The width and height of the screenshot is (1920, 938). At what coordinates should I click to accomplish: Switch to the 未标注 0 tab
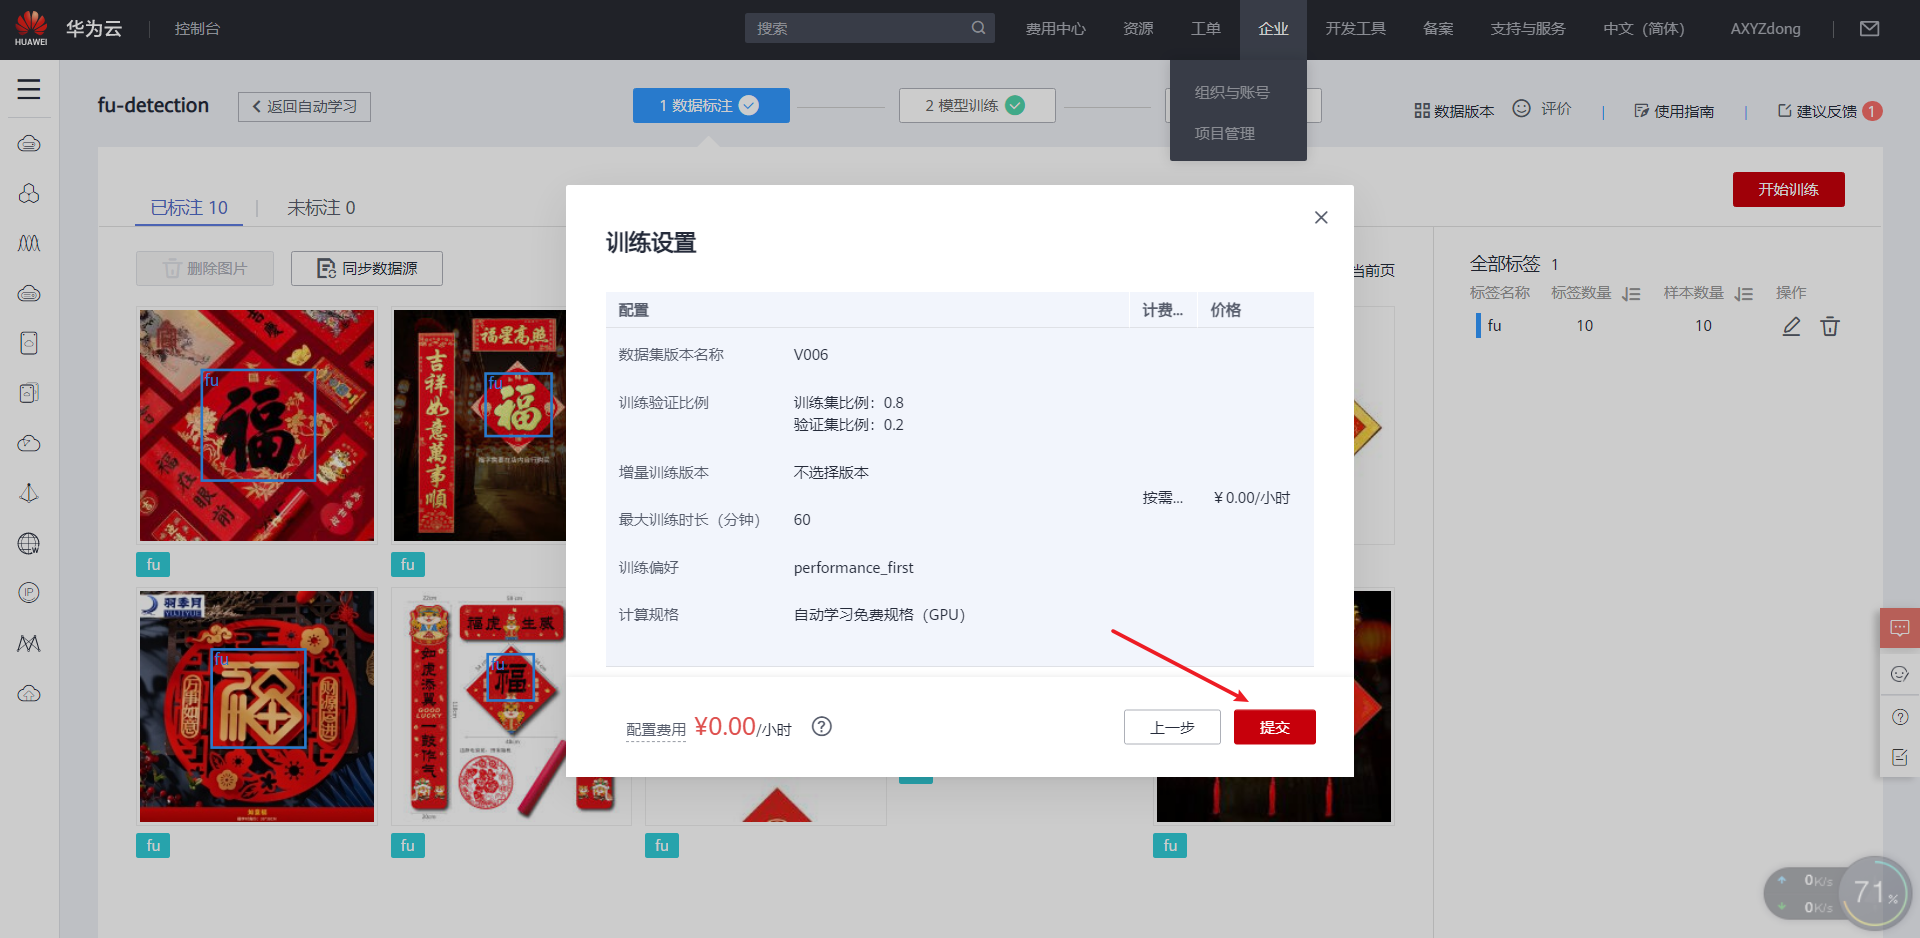321,207
